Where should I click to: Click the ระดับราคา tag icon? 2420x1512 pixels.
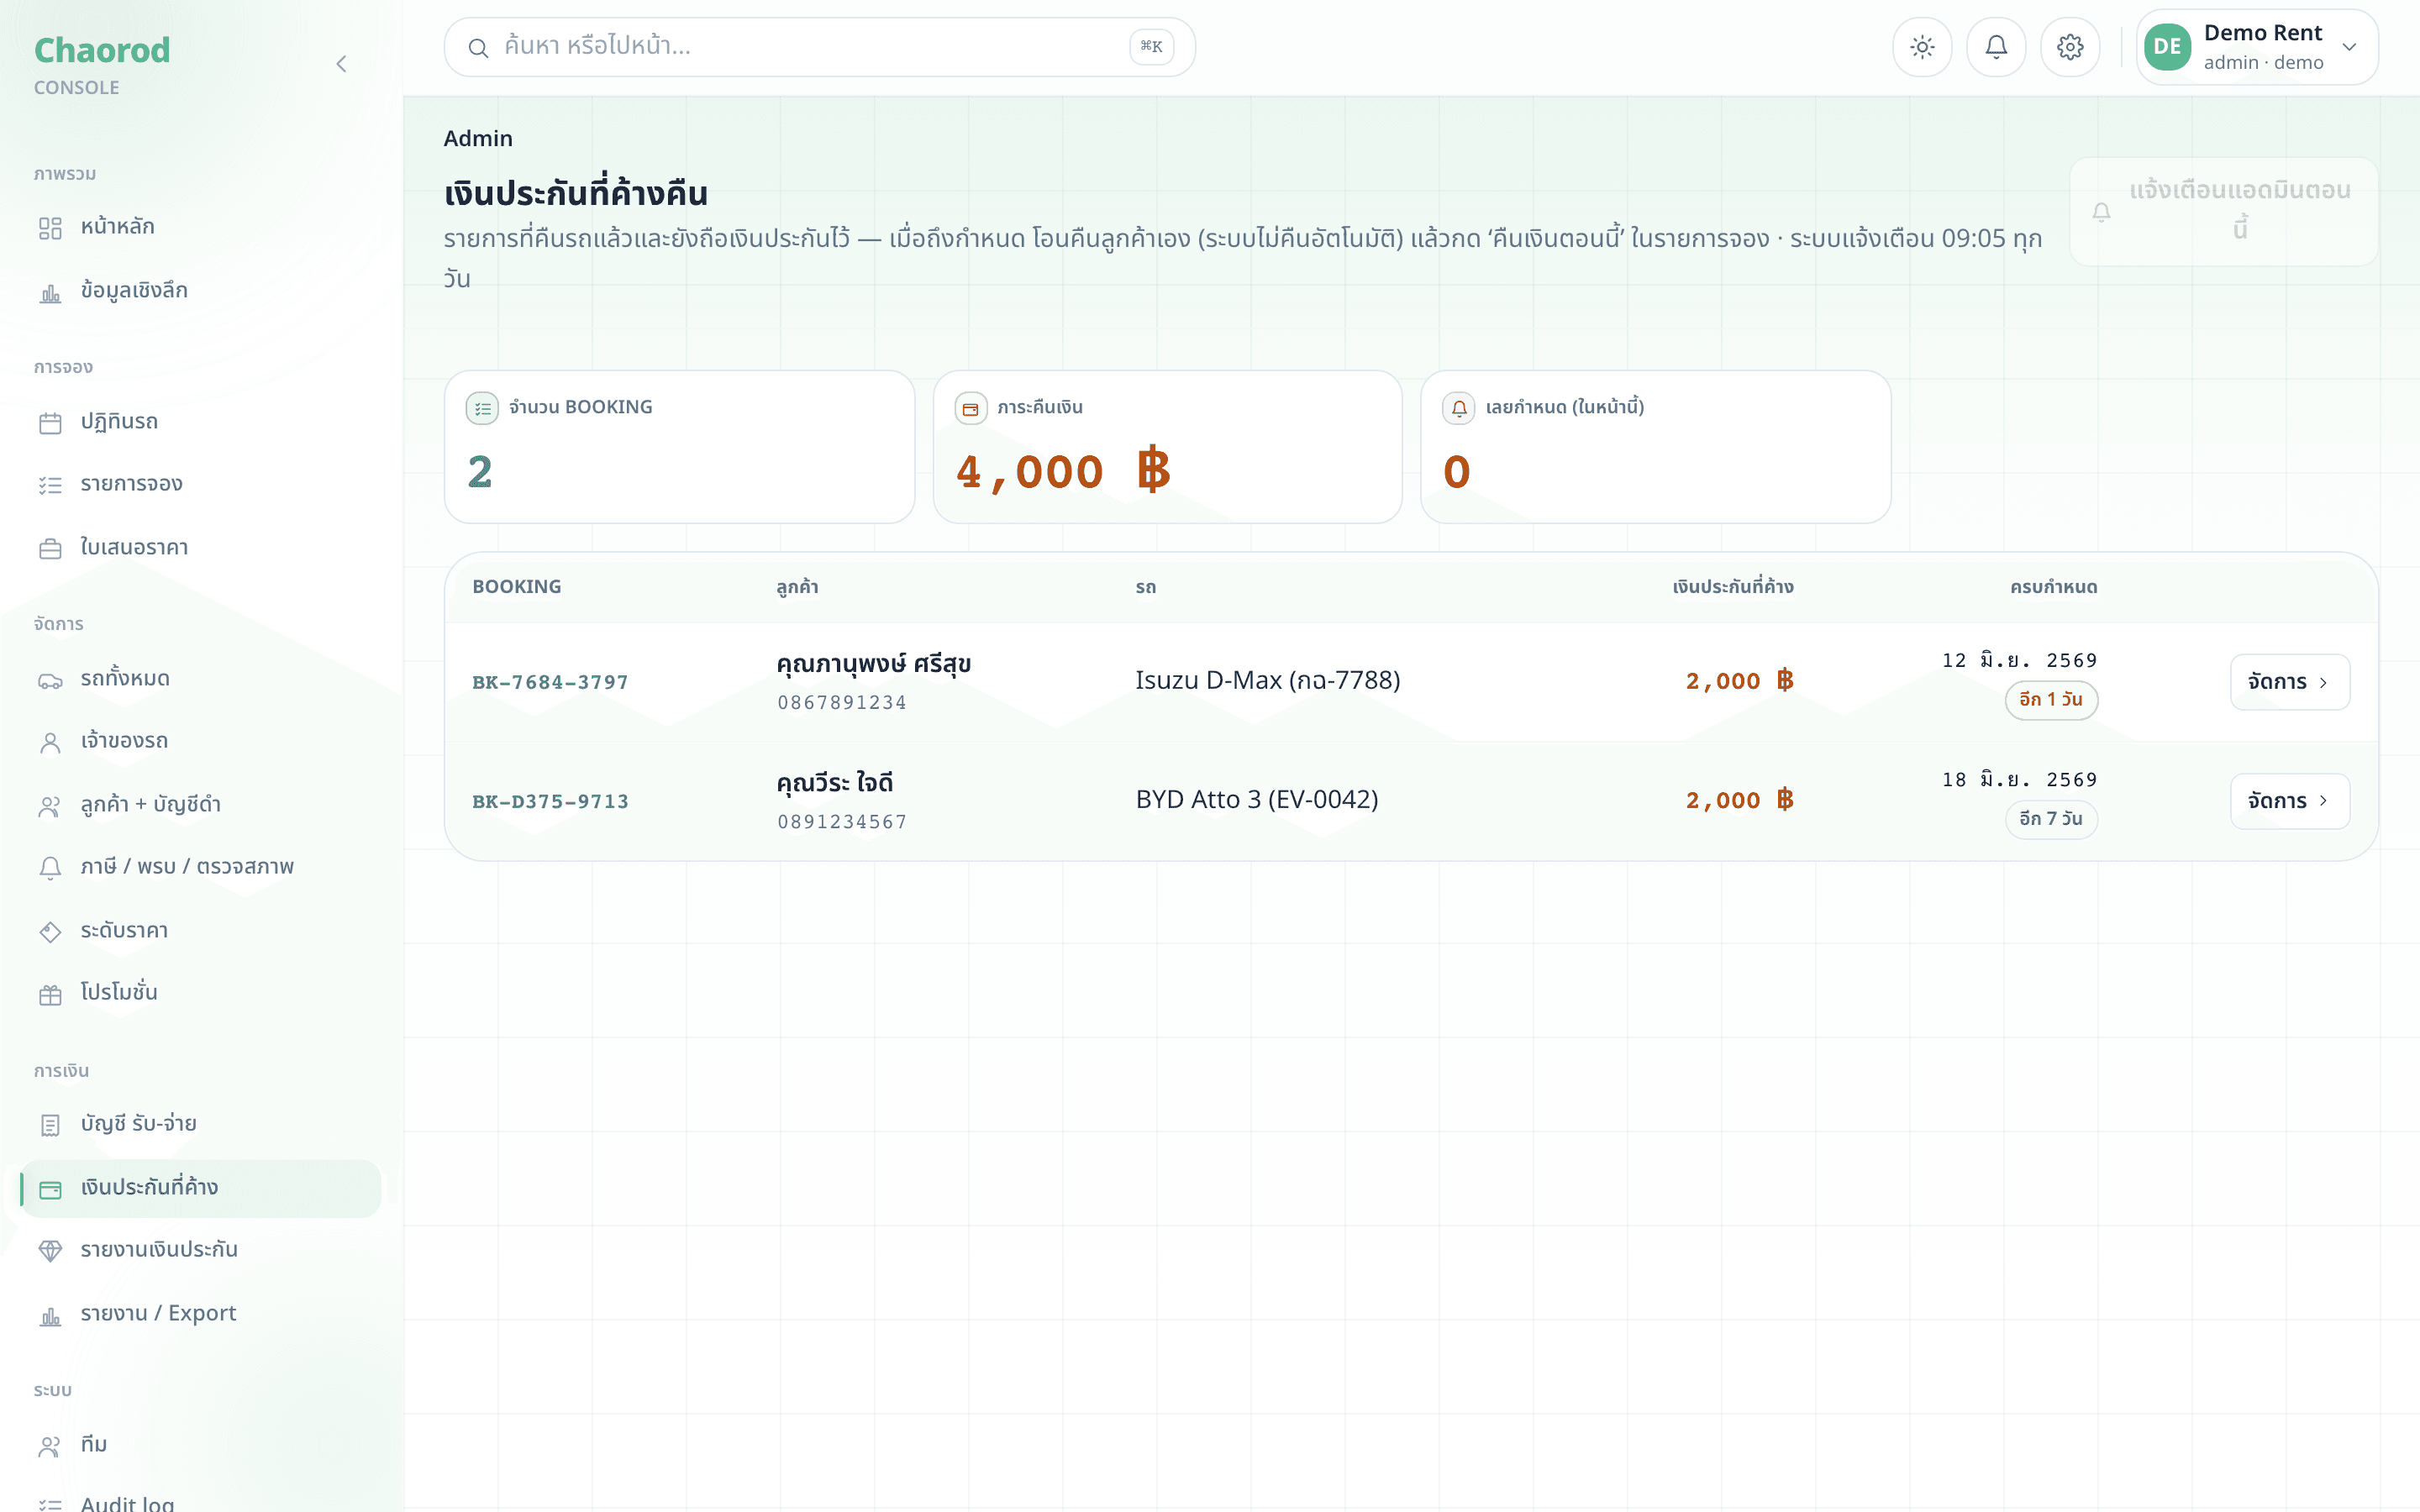[x=50, y=932]
